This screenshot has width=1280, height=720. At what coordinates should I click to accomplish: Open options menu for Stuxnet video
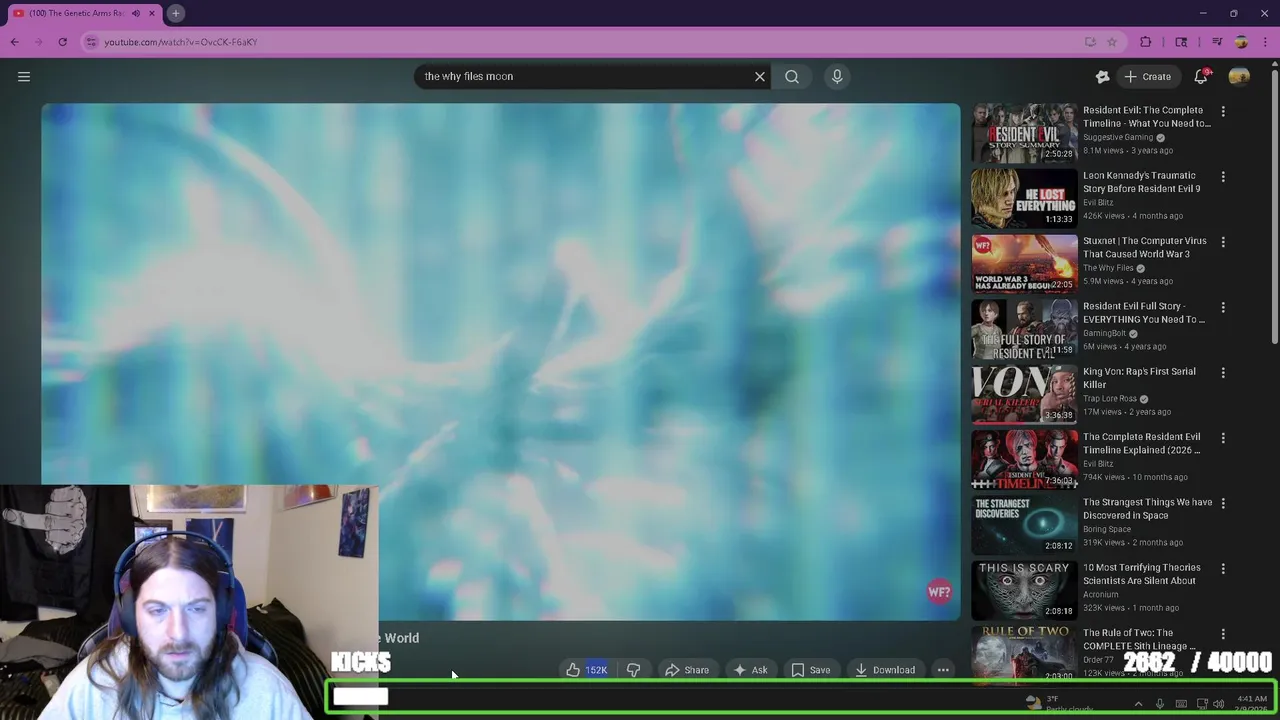coord(1222,242)
